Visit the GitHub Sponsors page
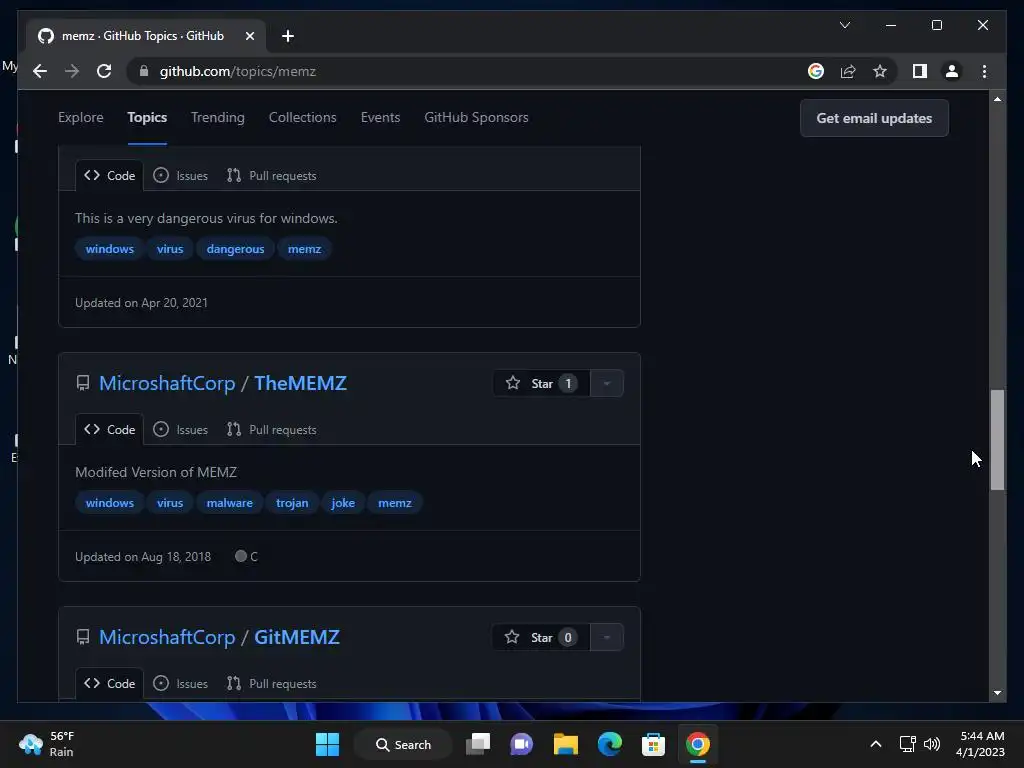 coord(476,118)
